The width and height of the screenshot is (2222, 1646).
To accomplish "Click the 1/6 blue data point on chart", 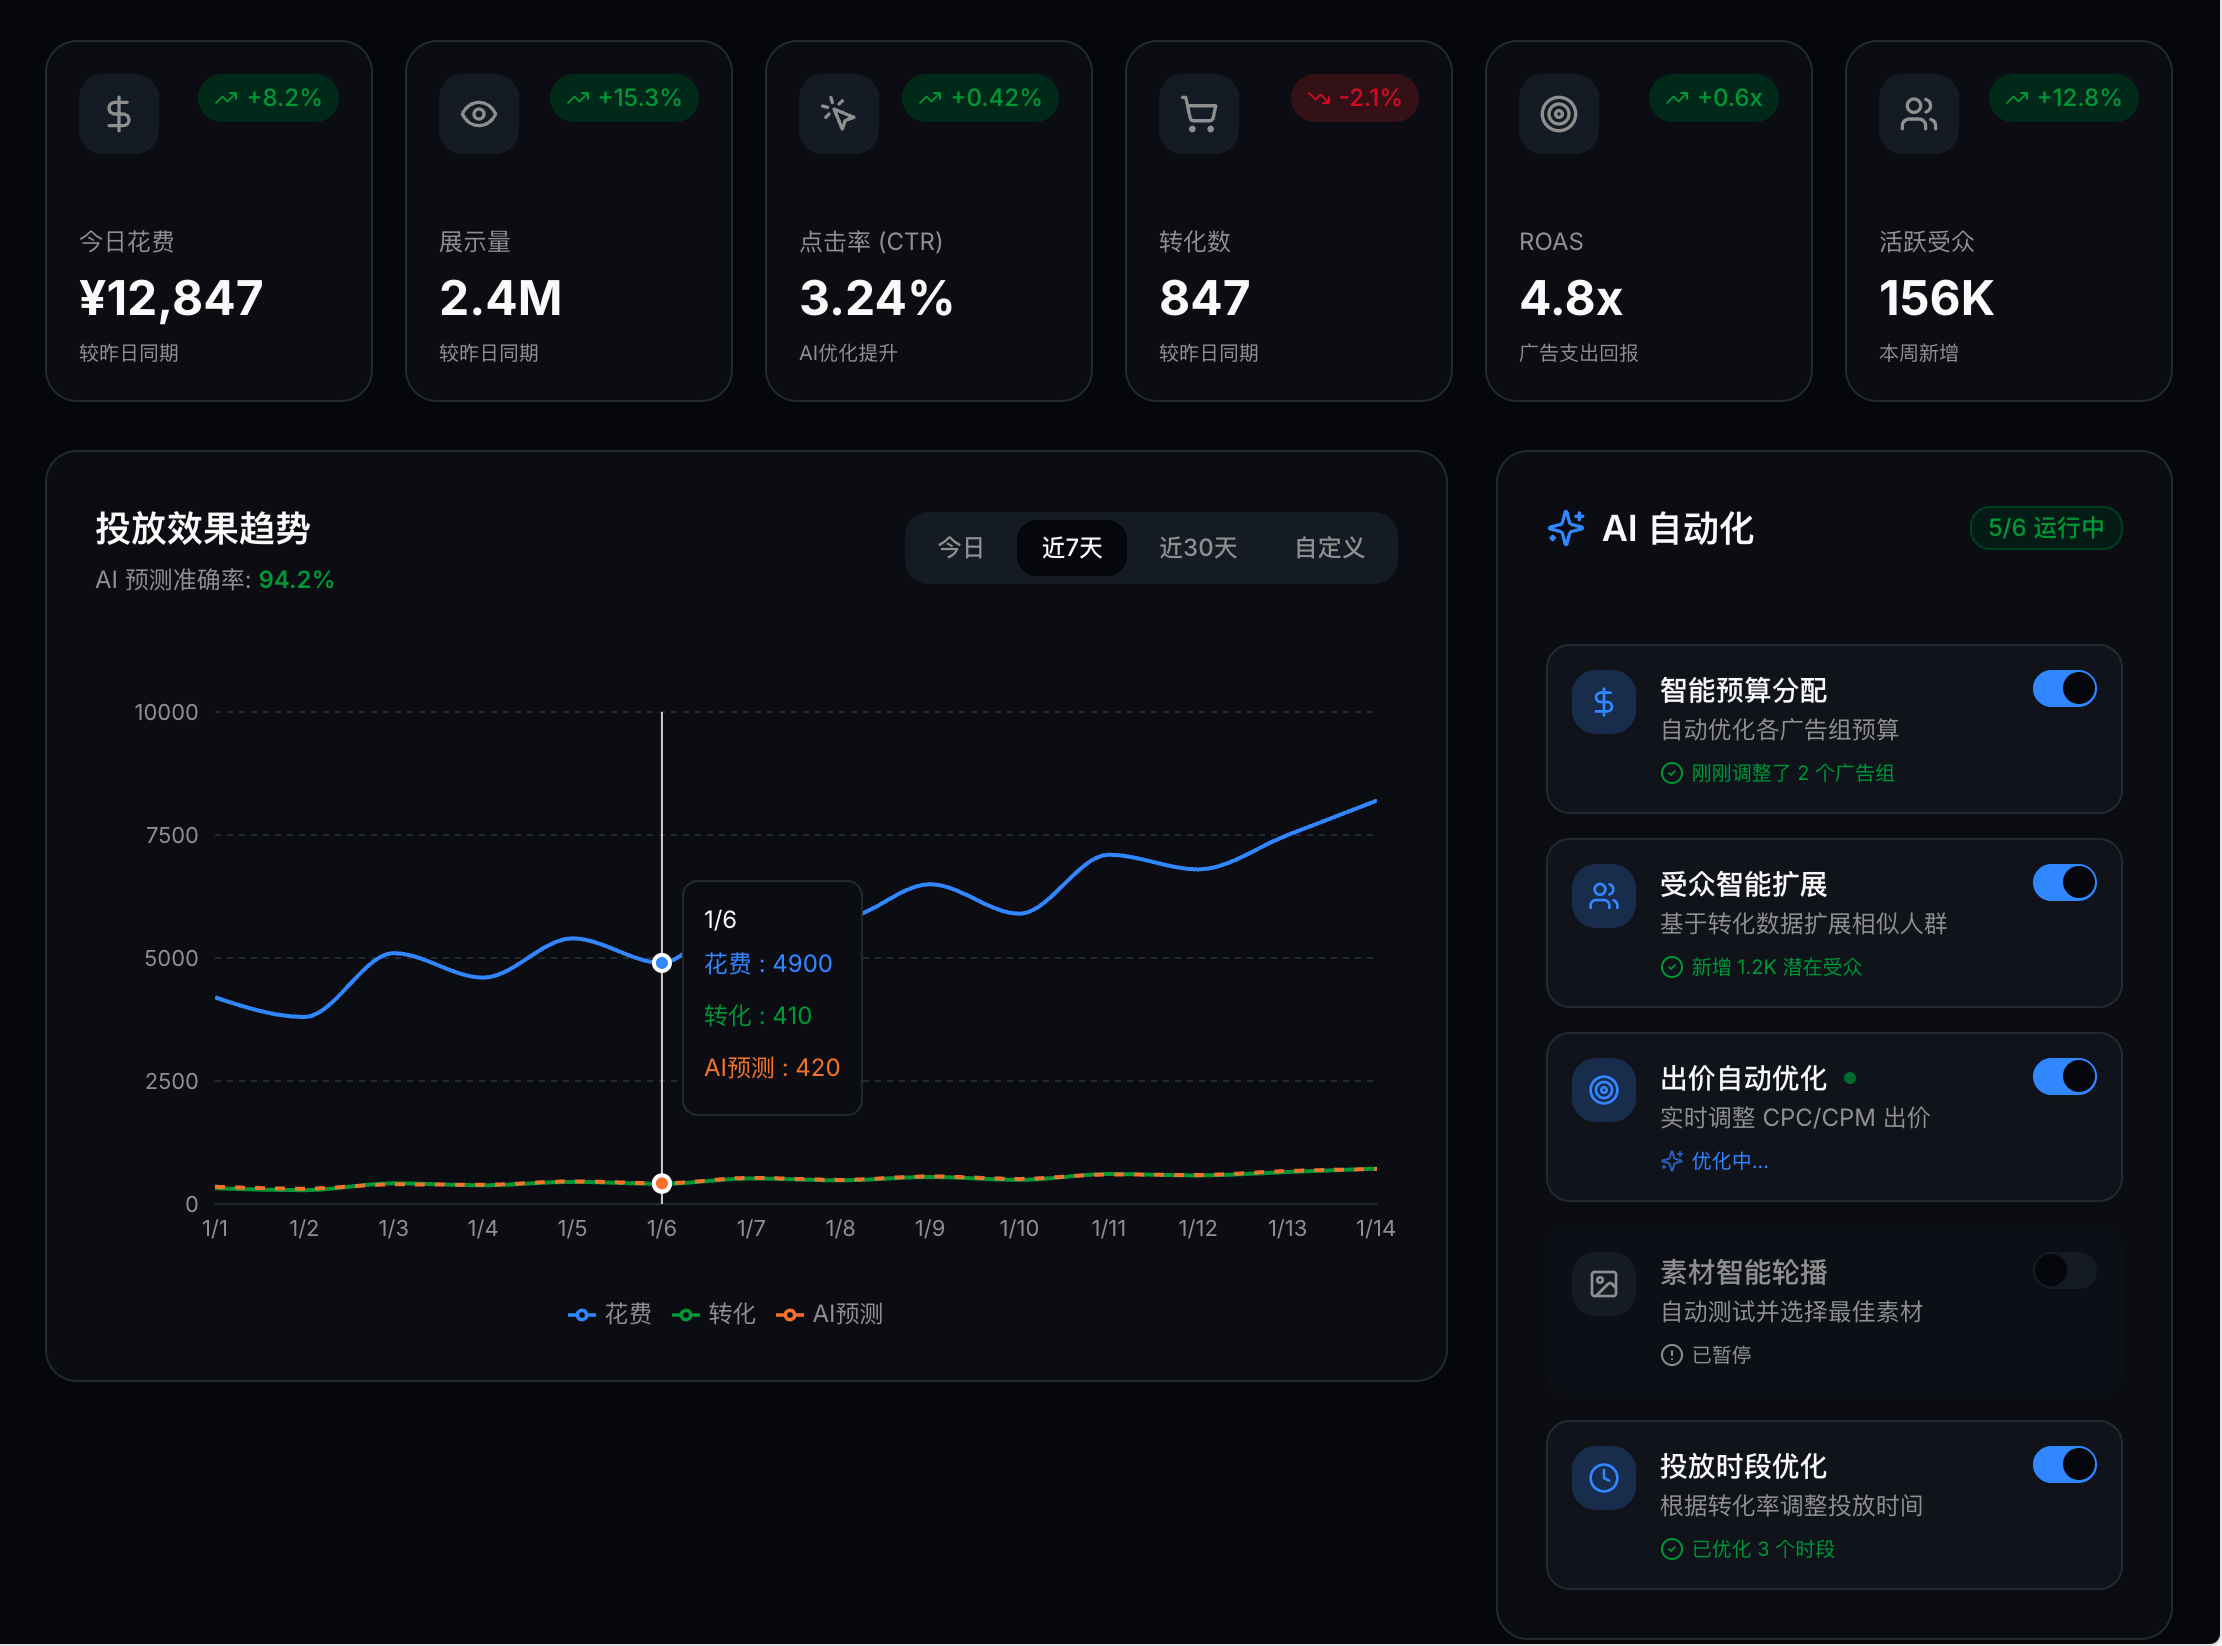I will tap(662, 963).
